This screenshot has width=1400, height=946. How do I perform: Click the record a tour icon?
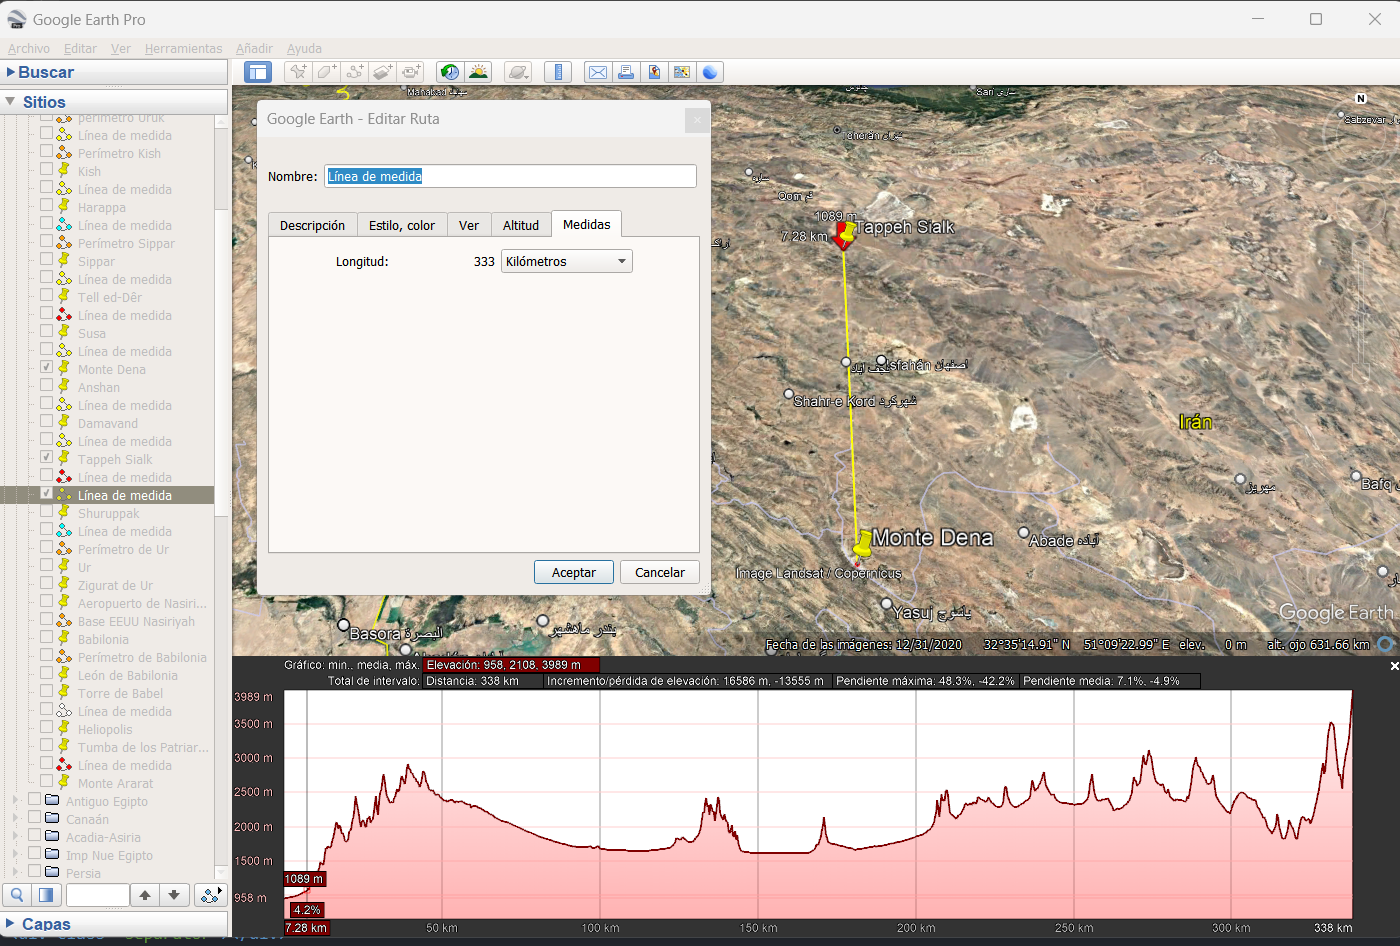coord(410,72)
